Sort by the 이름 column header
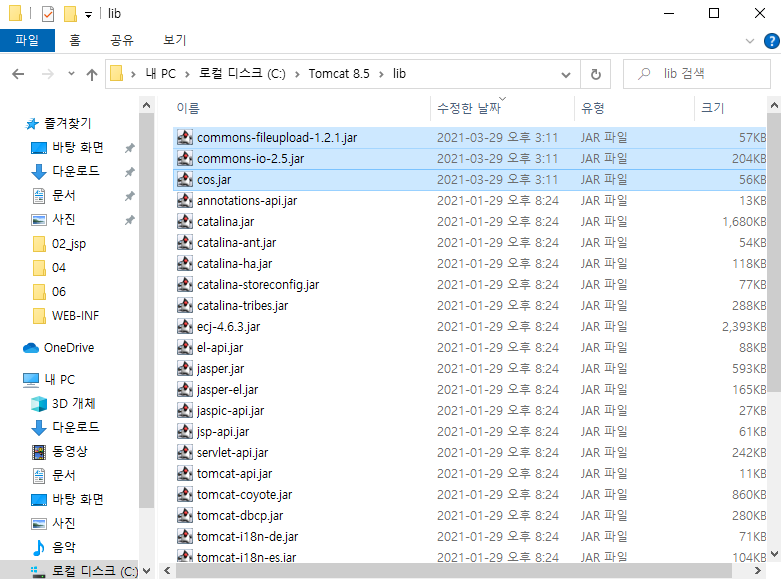Viewport: 781px width, 579px height. coord(188,108)
